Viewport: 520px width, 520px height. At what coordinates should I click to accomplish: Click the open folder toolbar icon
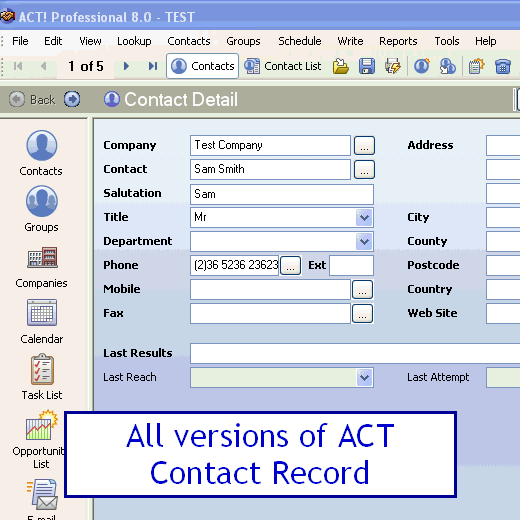341,66
